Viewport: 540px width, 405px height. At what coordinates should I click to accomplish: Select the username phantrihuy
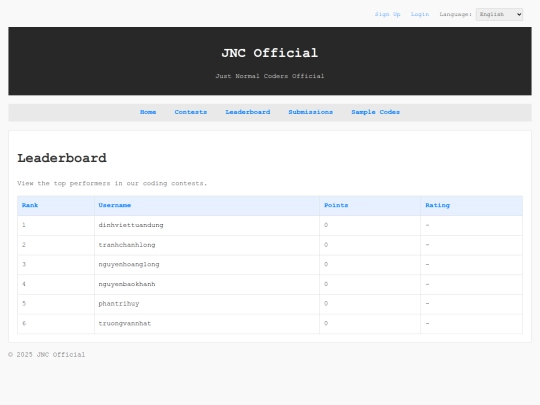[x=119, y=304]
